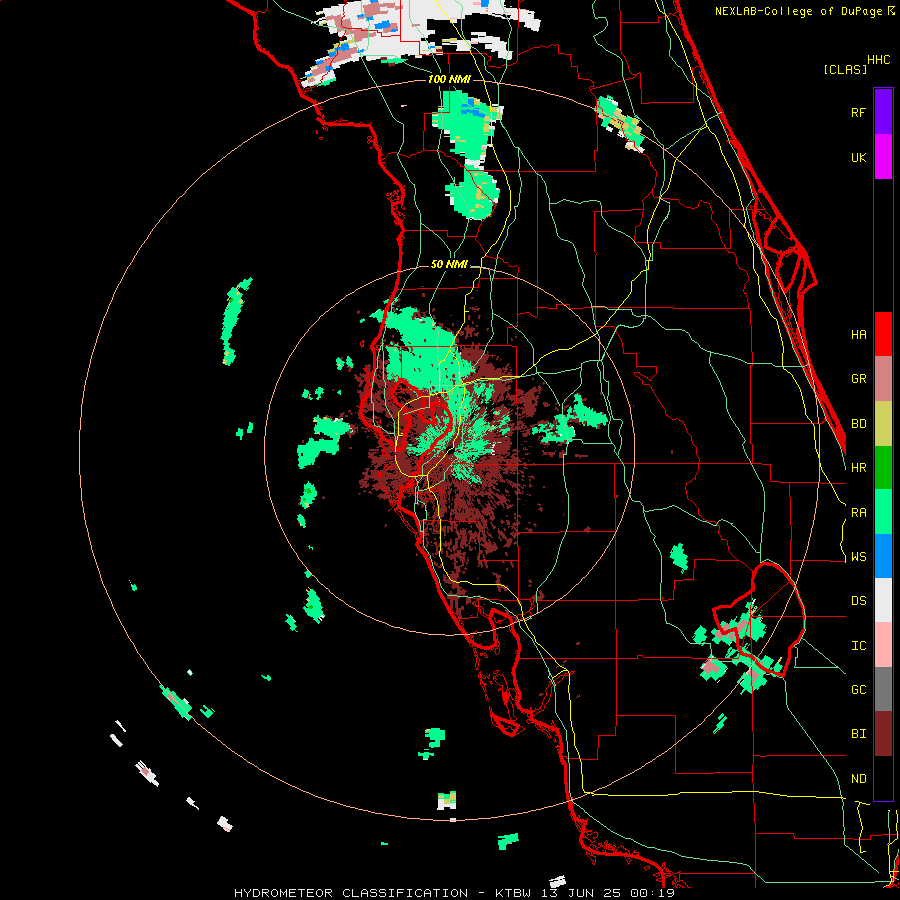900x900 pixels.
Task: Click the HYDROMETEOR CLASSIFICATION title text
Action: coord(351,893)
